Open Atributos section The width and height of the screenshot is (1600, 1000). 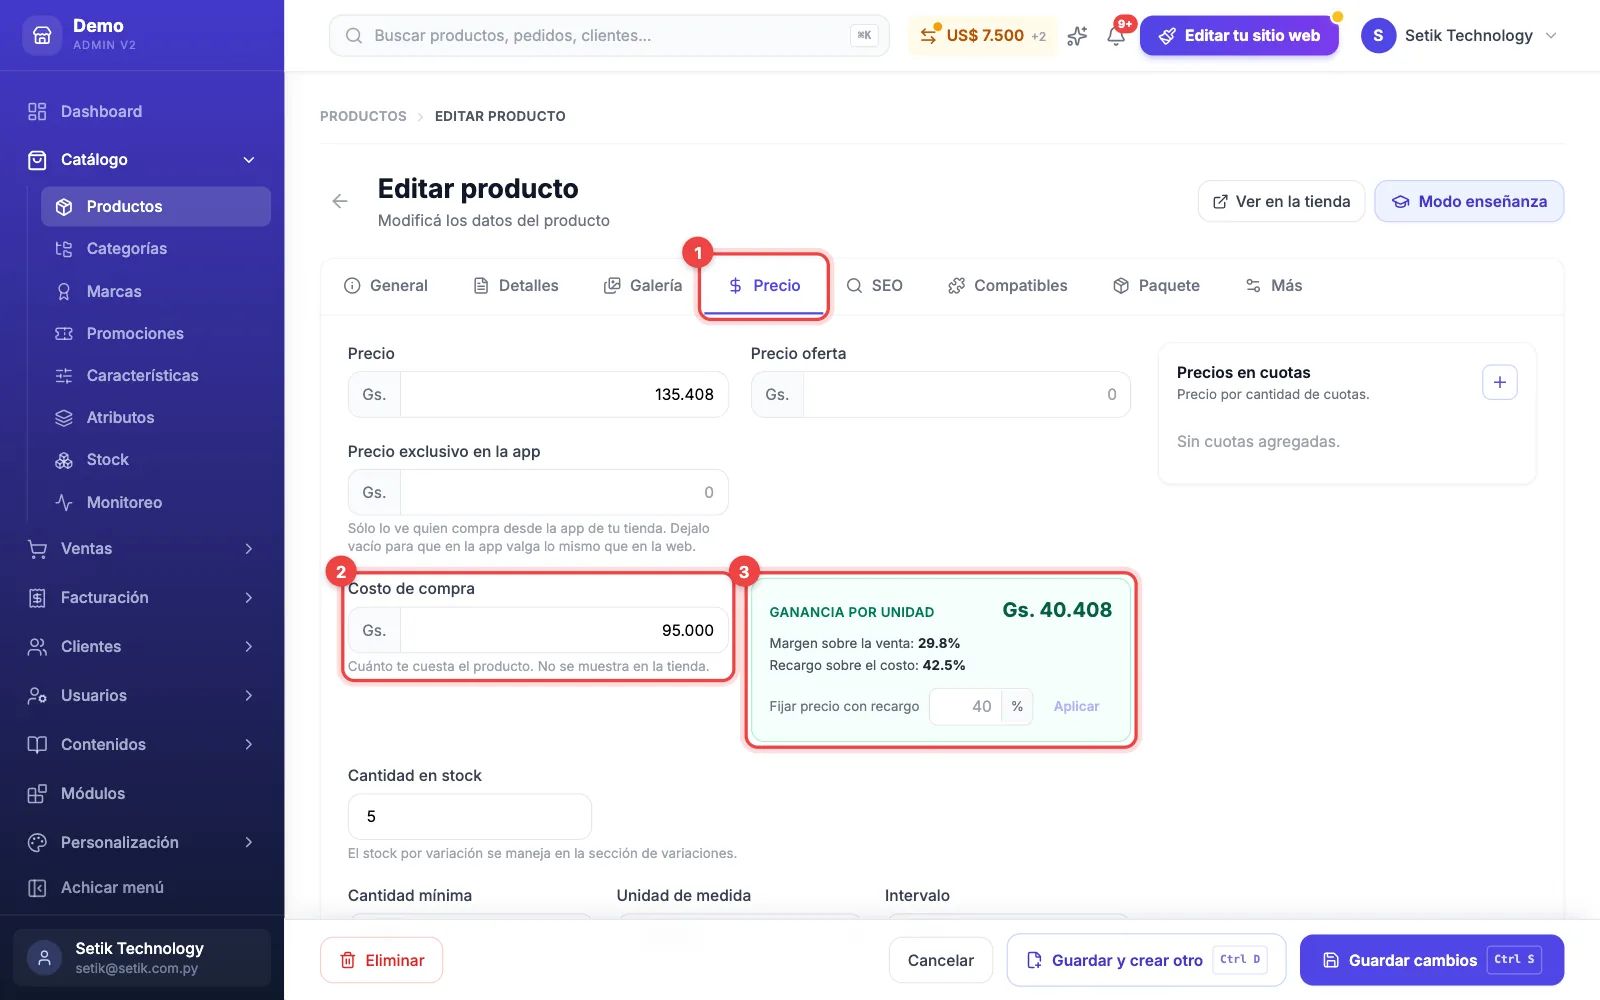click(x=155, y=417)
